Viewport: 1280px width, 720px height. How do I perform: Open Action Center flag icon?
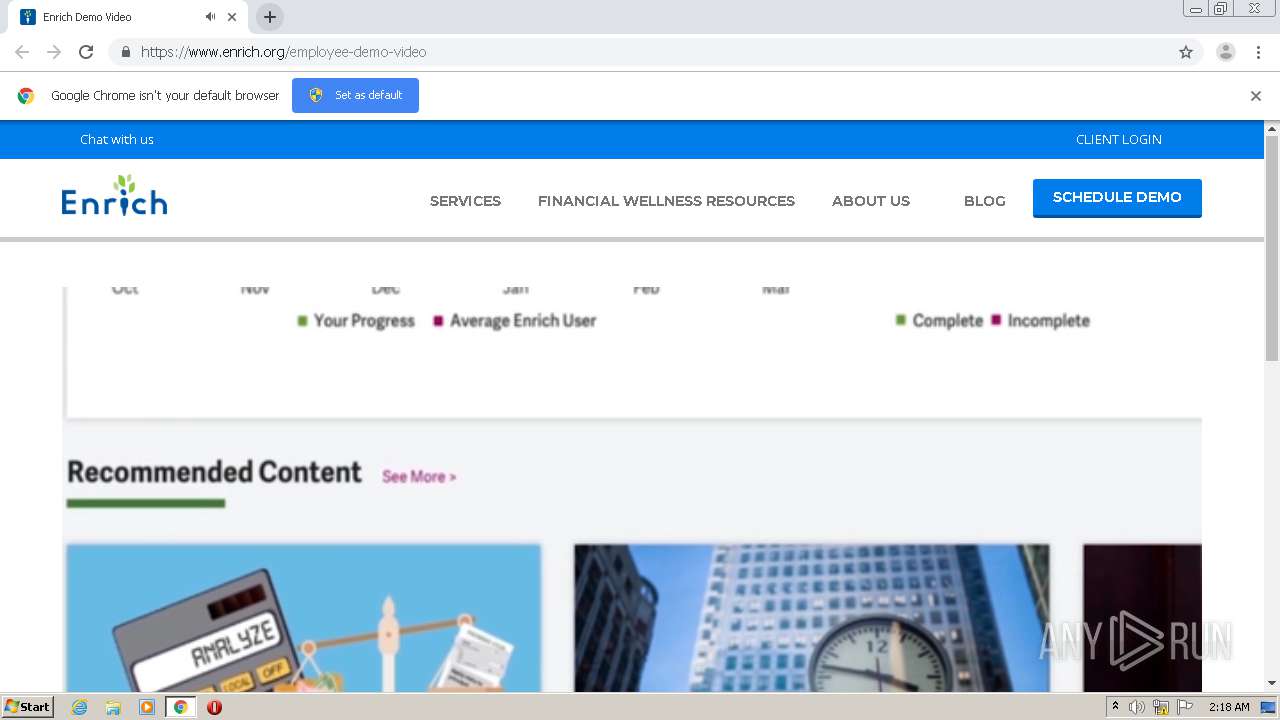pyautogui.click(x=1185, y=707)
